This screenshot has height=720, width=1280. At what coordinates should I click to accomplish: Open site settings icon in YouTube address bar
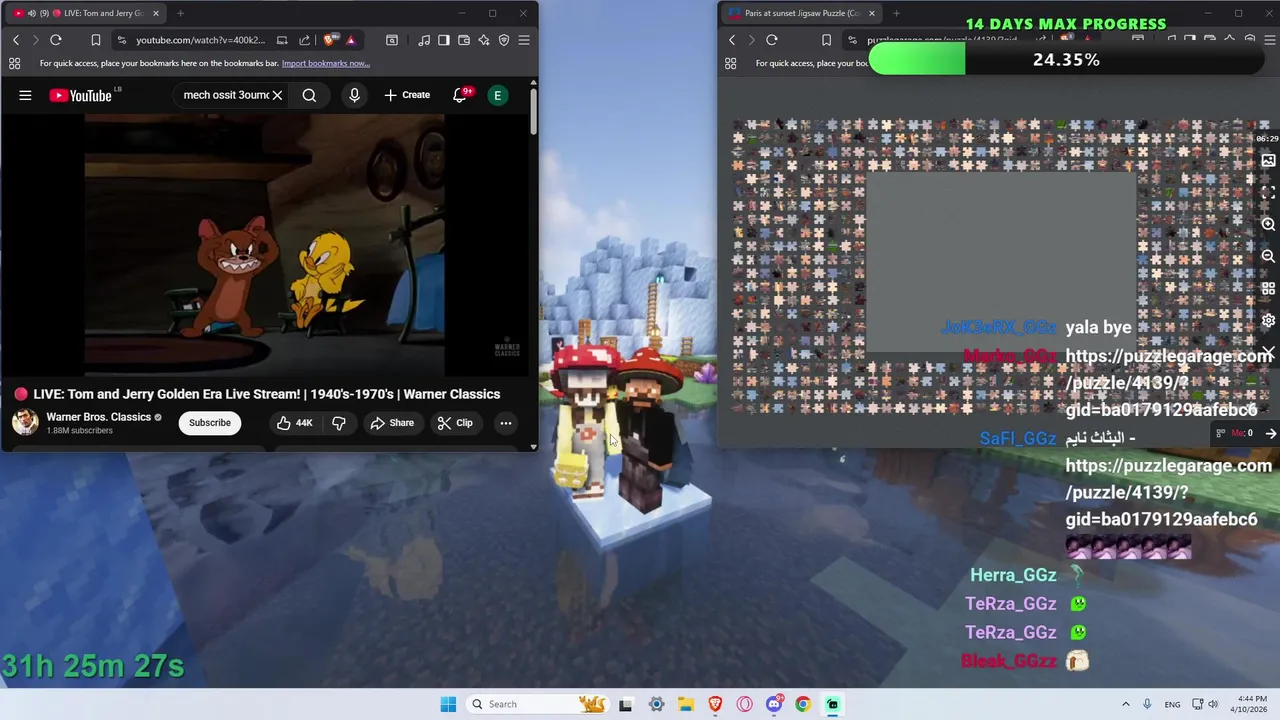click(x=121, y=40)
